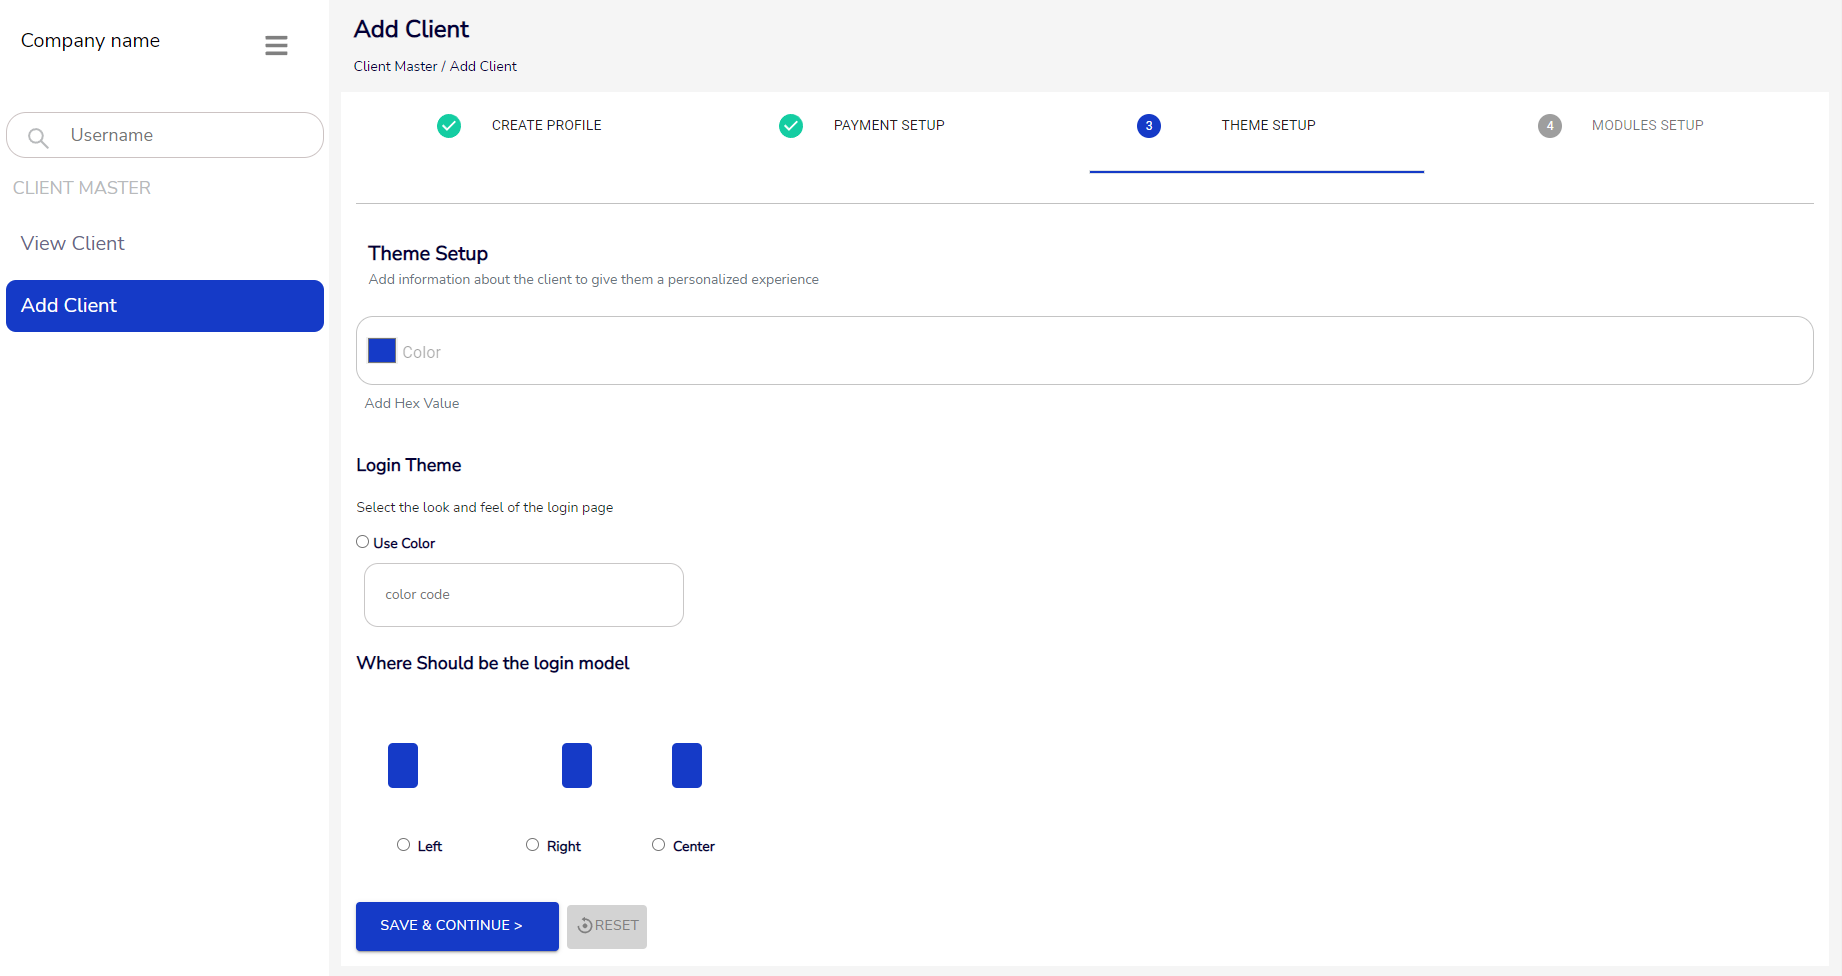
Task: Focus the Username search field
Action: click(x=165, y=135)
